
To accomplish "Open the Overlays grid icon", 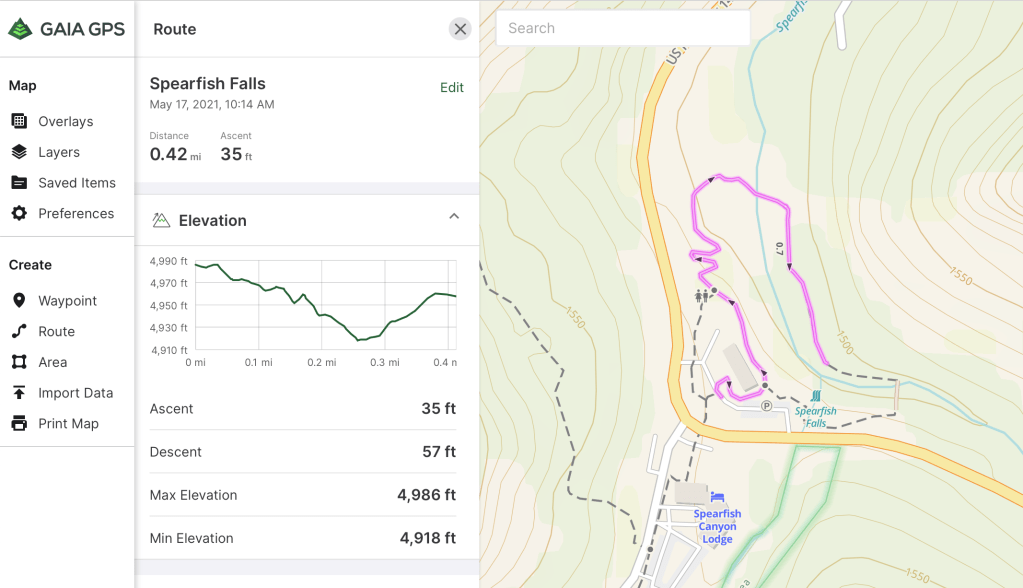I will tap(19, 121).
